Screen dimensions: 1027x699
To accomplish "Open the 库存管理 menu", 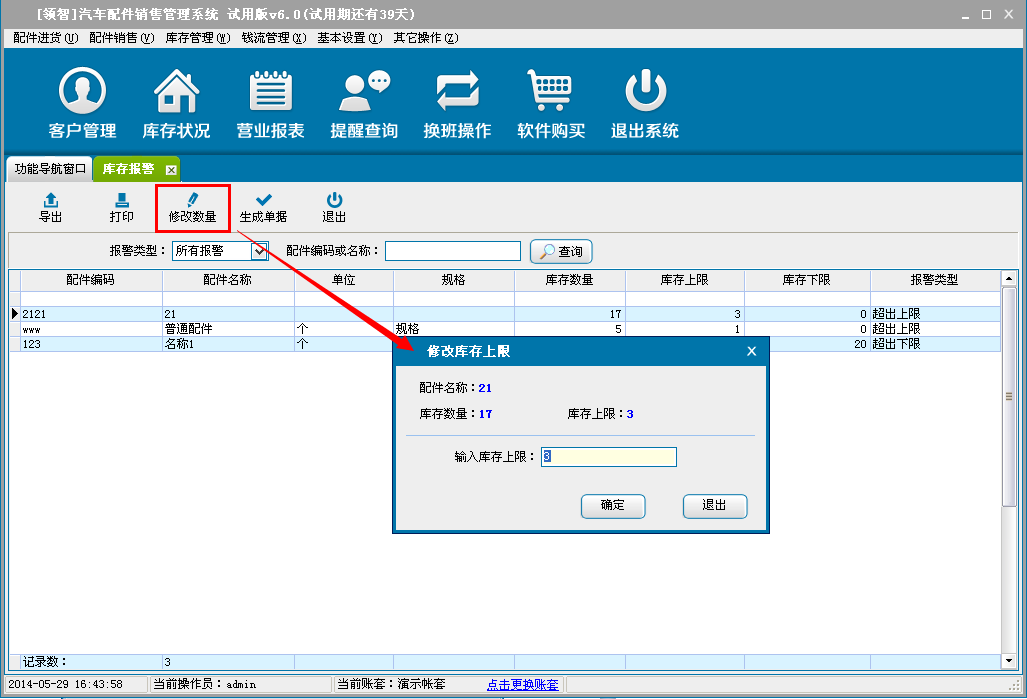I will (197, 38).
